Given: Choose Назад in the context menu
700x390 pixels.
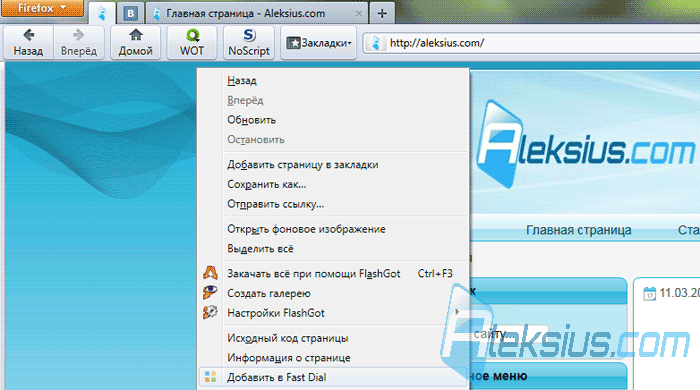Looking at the screenshot, I should pyautogui.click(x=333, y=81).
